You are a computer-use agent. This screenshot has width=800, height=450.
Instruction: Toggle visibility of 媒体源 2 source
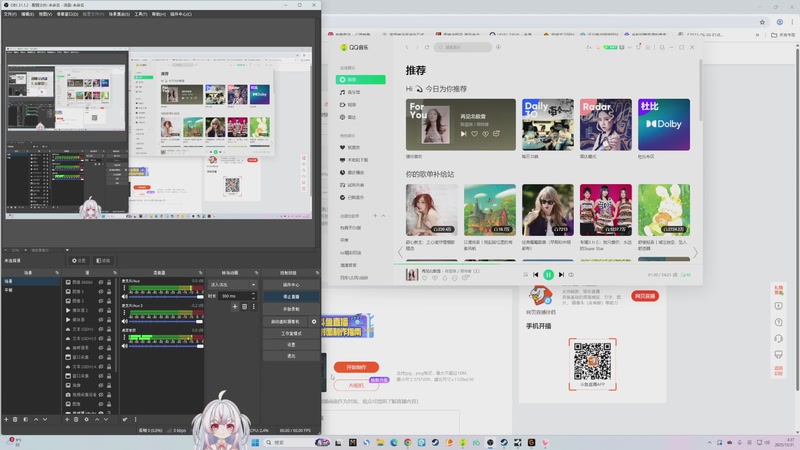tap(101, 310)
